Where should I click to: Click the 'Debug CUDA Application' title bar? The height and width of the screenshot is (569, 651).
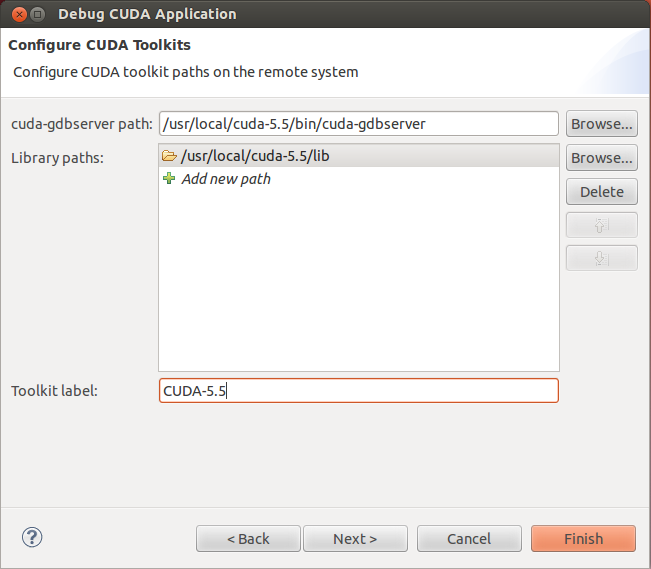pyautogui.click(x=300, y=14)
